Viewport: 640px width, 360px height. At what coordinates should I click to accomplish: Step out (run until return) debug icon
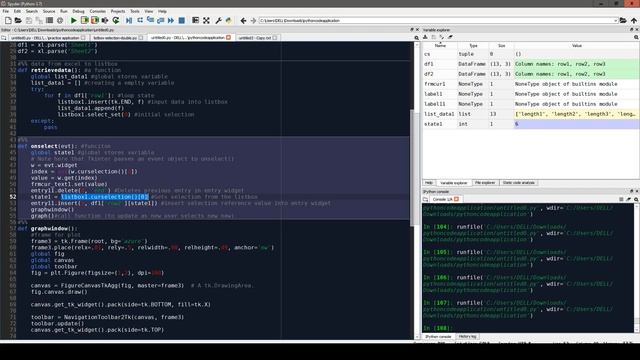tap(160, 20)
